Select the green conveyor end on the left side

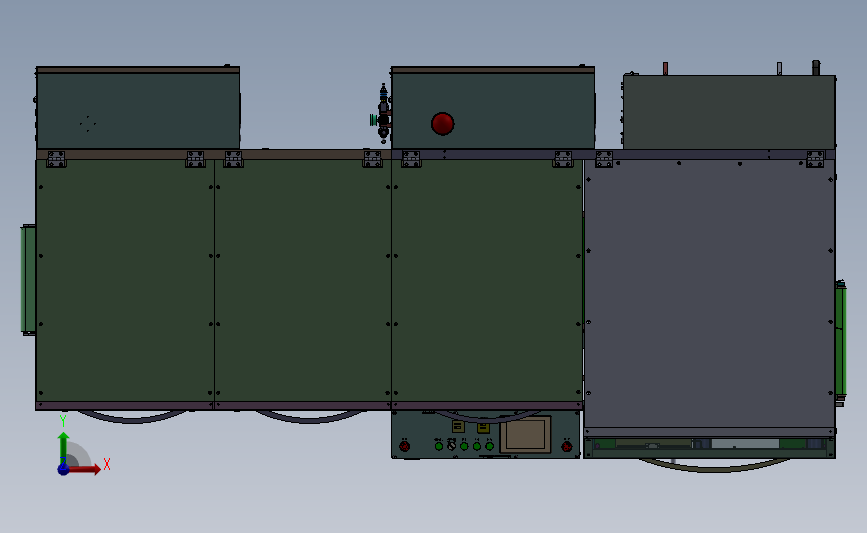(x=28, y=280)
